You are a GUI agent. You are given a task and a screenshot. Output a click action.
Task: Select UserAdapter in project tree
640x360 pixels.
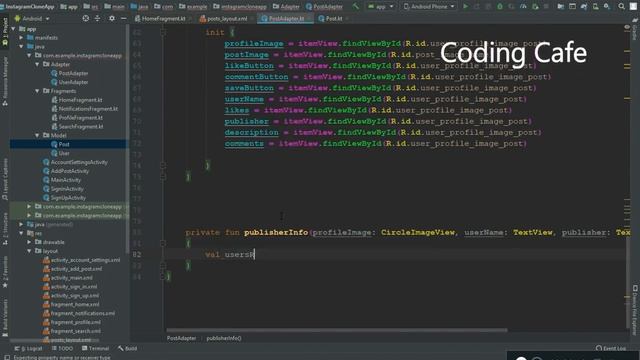pos(73,82)
